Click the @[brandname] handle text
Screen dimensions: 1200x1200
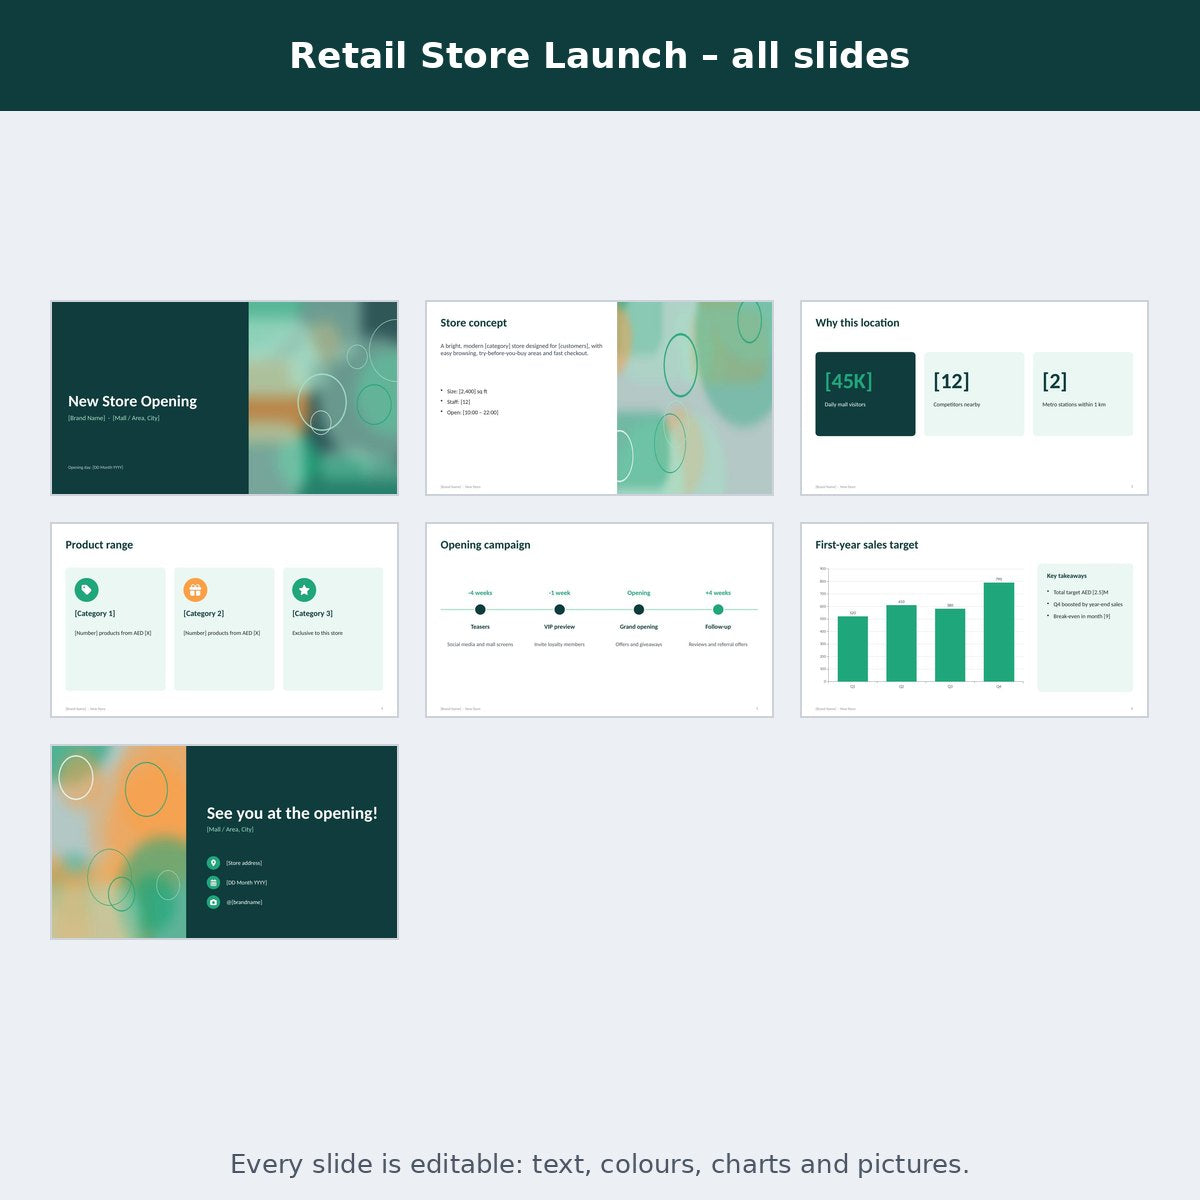pos(244,902)
